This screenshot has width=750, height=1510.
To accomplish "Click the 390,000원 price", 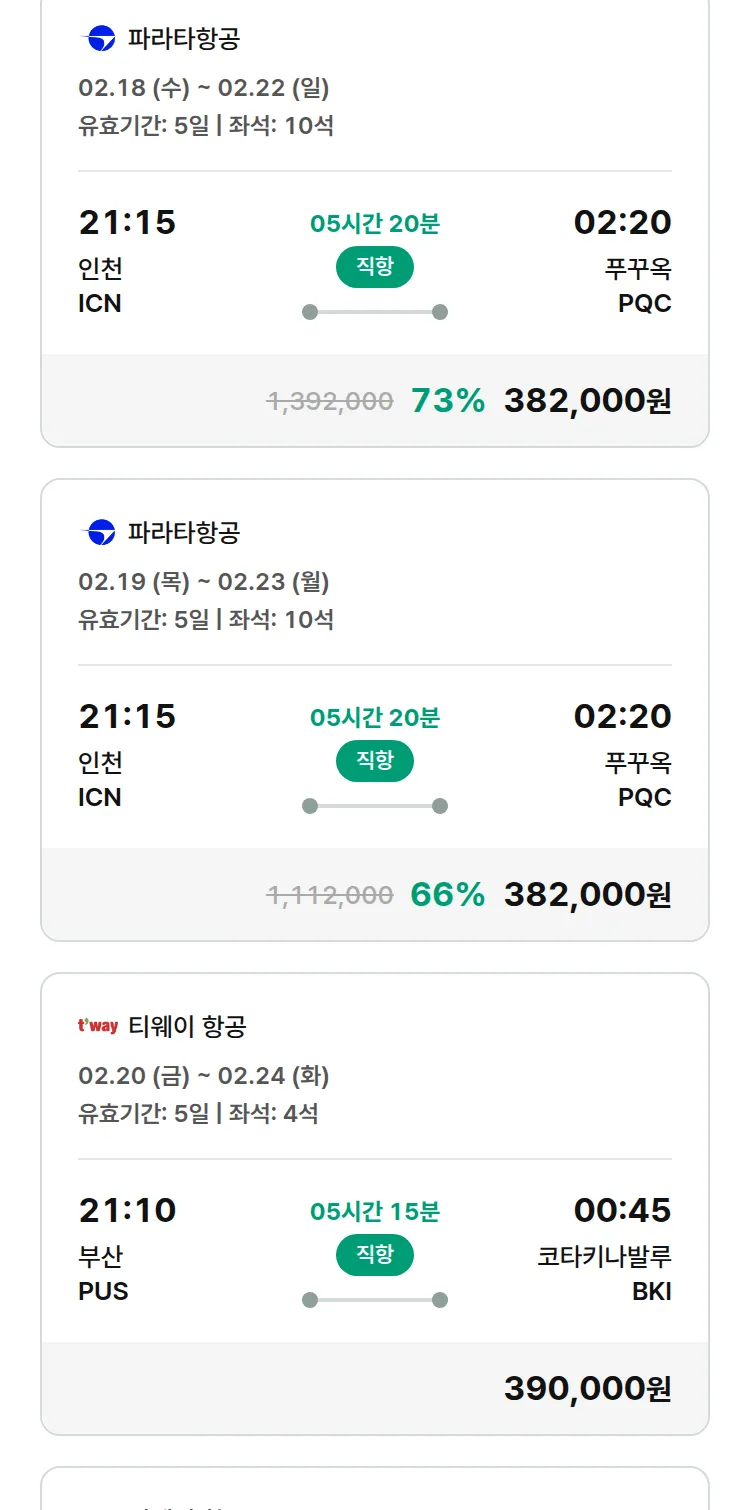I will pos(587,1388).
